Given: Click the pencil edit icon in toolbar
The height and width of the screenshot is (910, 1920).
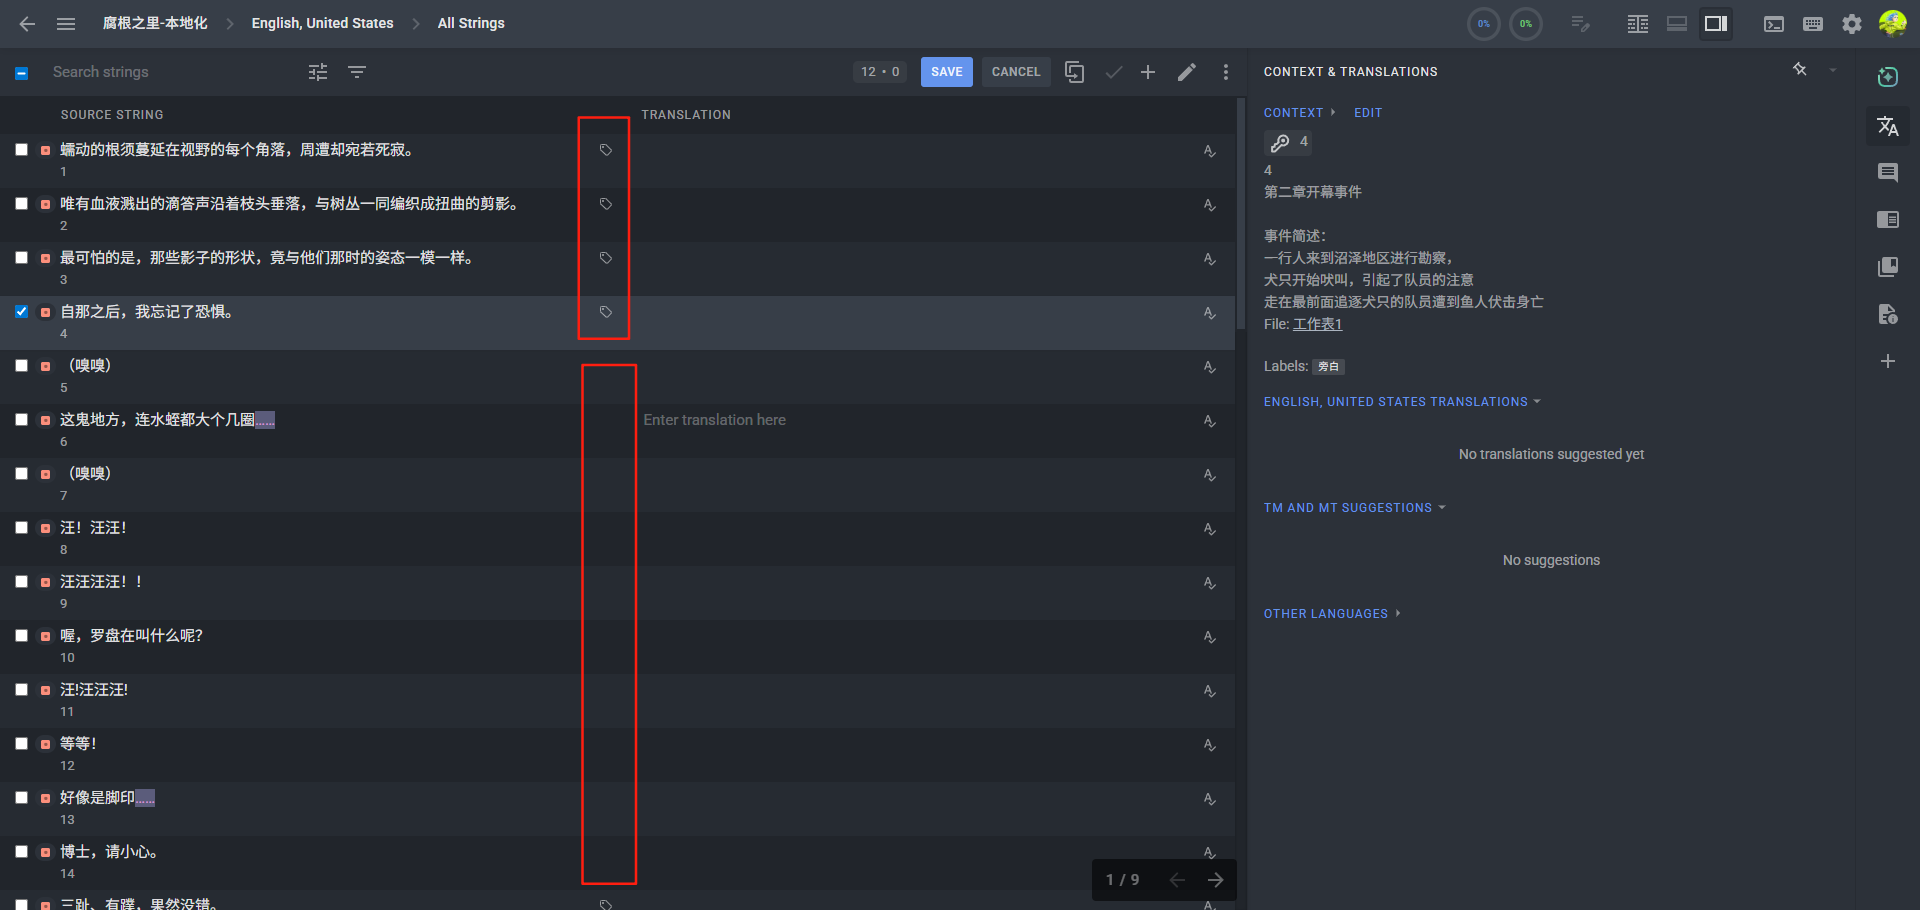Looking at the screenshot, I should [x=1187, y=72].
